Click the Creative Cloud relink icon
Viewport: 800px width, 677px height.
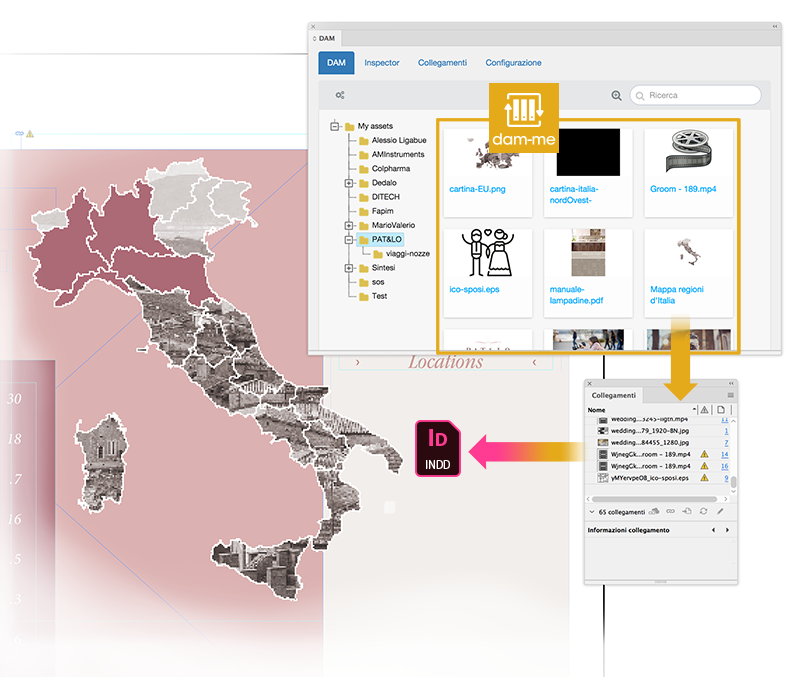pyautogui.click(x=653, y=512)
